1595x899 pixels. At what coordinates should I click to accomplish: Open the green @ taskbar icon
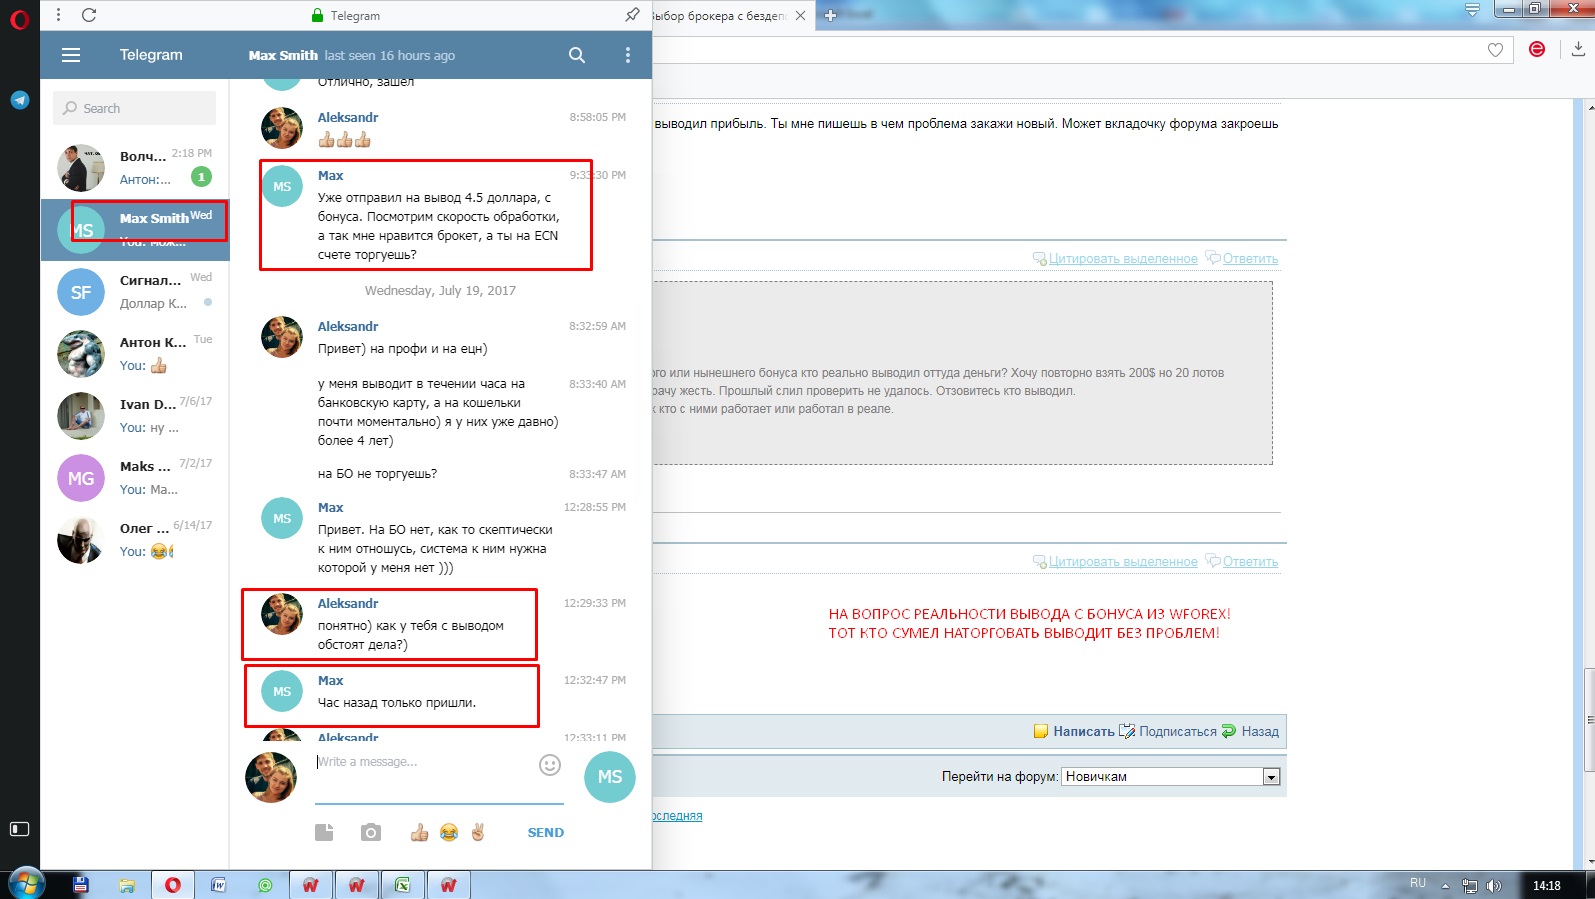click(x=265, y=885)
